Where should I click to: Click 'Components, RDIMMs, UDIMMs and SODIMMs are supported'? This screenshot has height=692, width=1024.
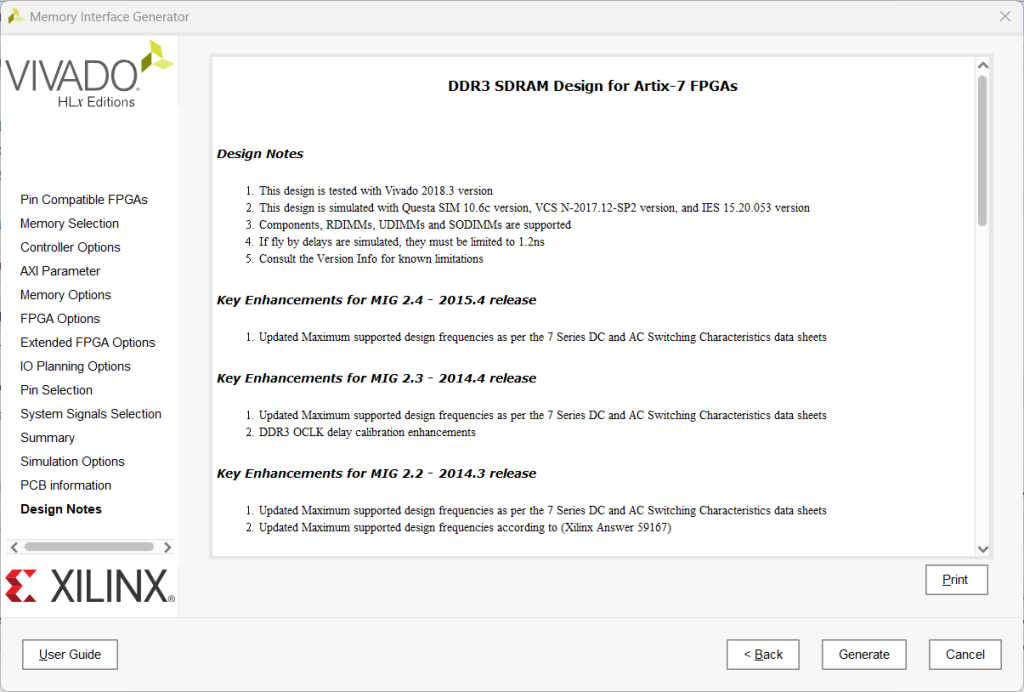[x=415, y=225]
